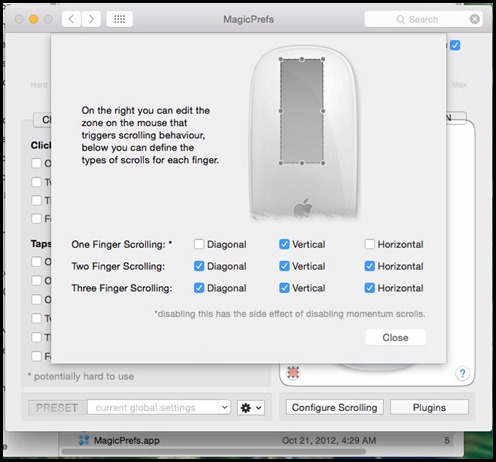Uncheck Three Finger Horizontal scrolling
The image size is (496, 462).
(369, 288)
